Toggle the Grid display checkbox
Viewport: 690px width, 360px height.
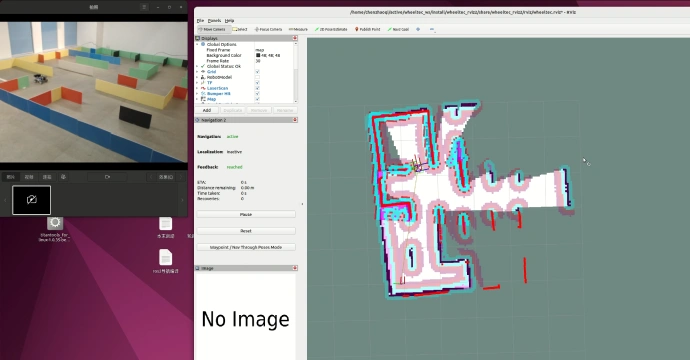pyautogui.click(x=257, y=72)
